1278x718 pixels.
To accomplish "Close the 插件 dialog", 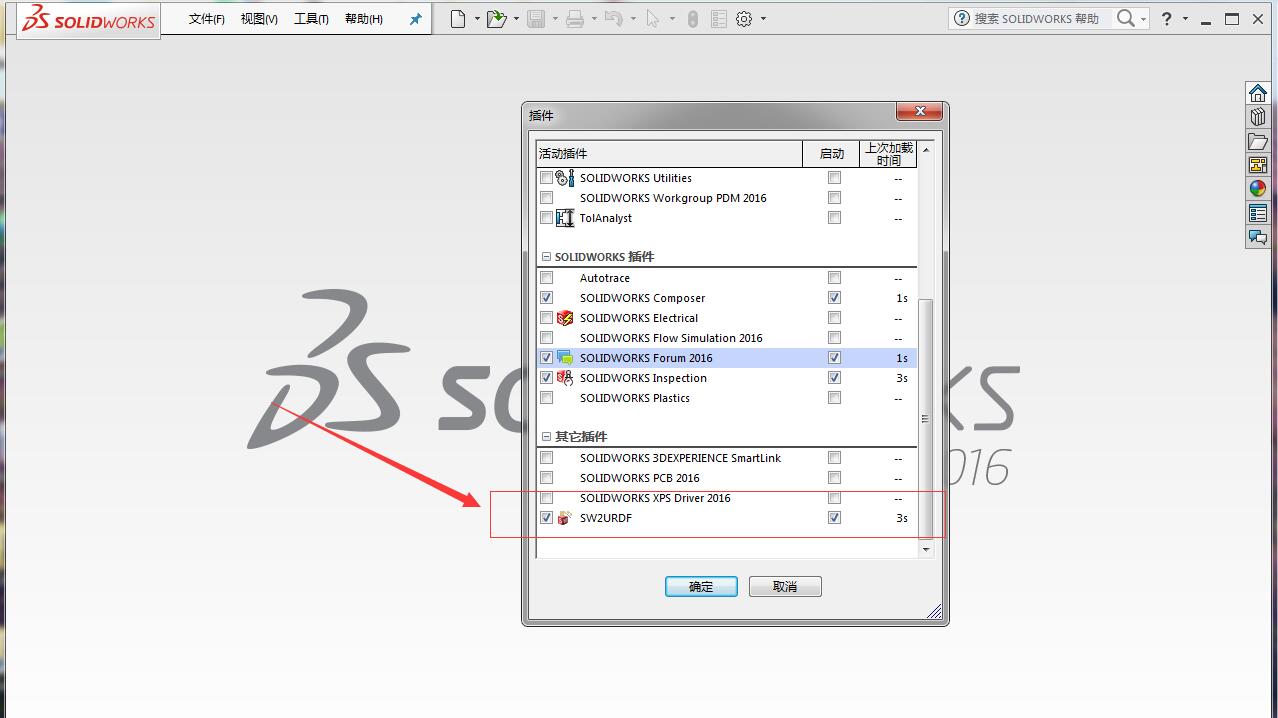I will click(x=919, y=111).
